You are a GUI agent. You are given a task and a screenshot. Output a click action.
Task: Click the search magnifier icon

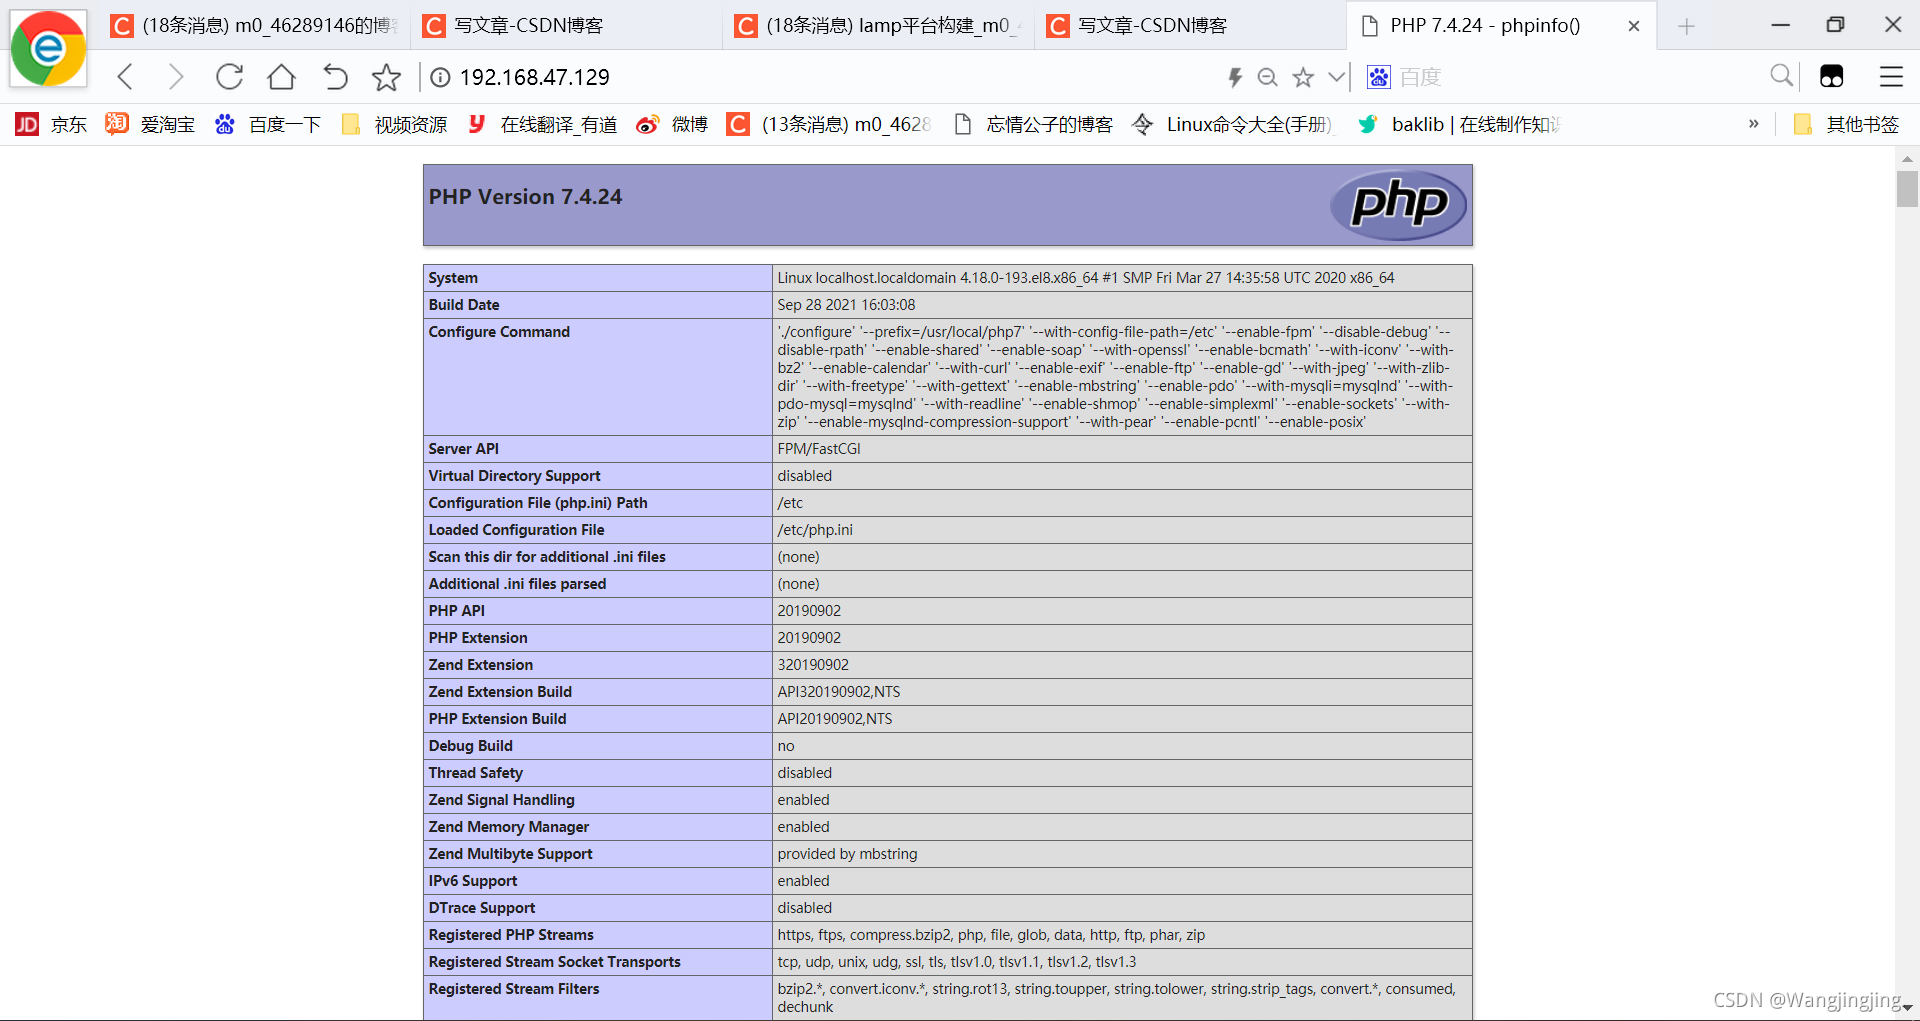1781,76
